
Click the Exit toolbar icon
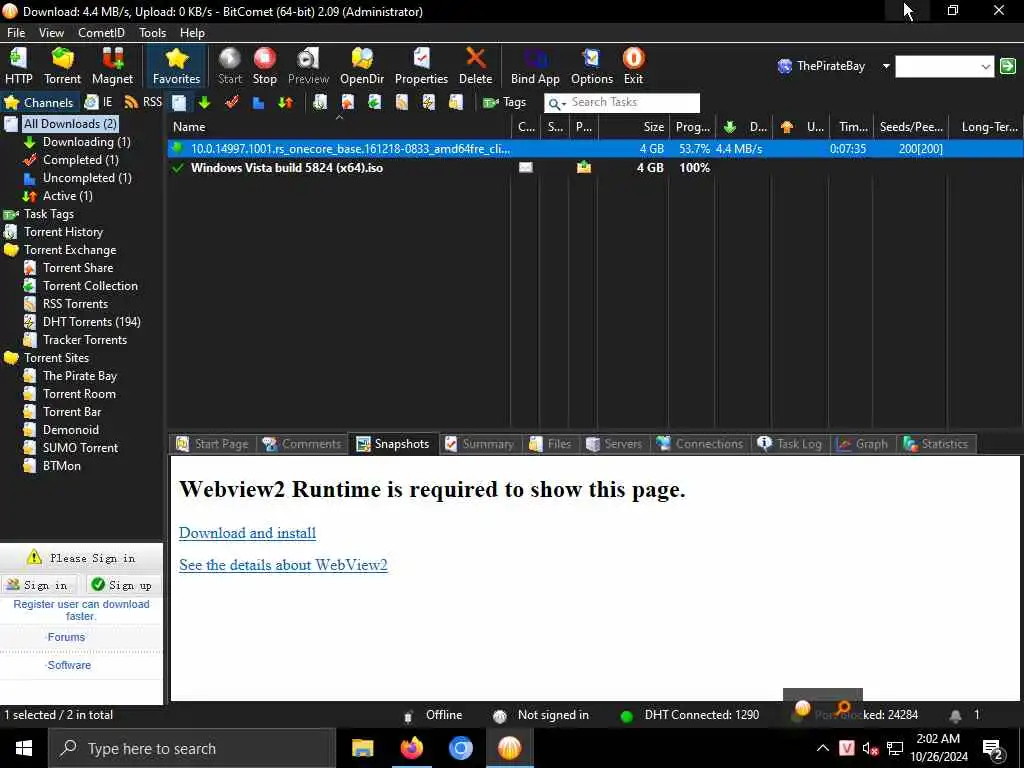pyautogui.click(x=633, y=66)
